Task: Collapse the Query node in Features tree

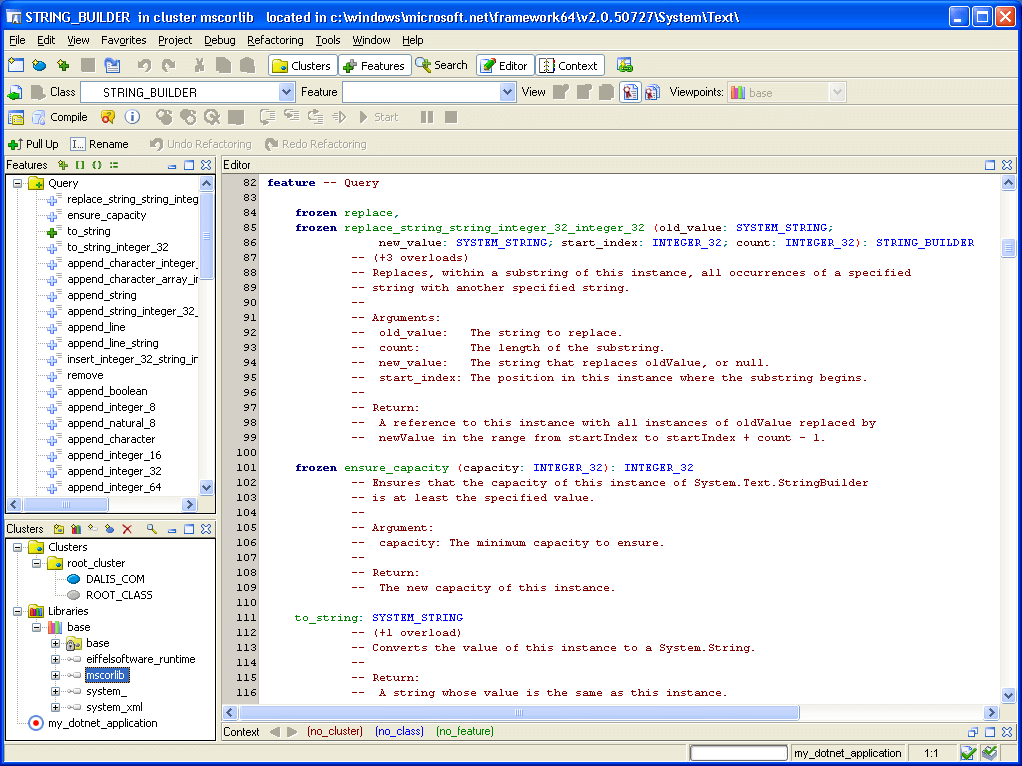Action: point(18,184)
